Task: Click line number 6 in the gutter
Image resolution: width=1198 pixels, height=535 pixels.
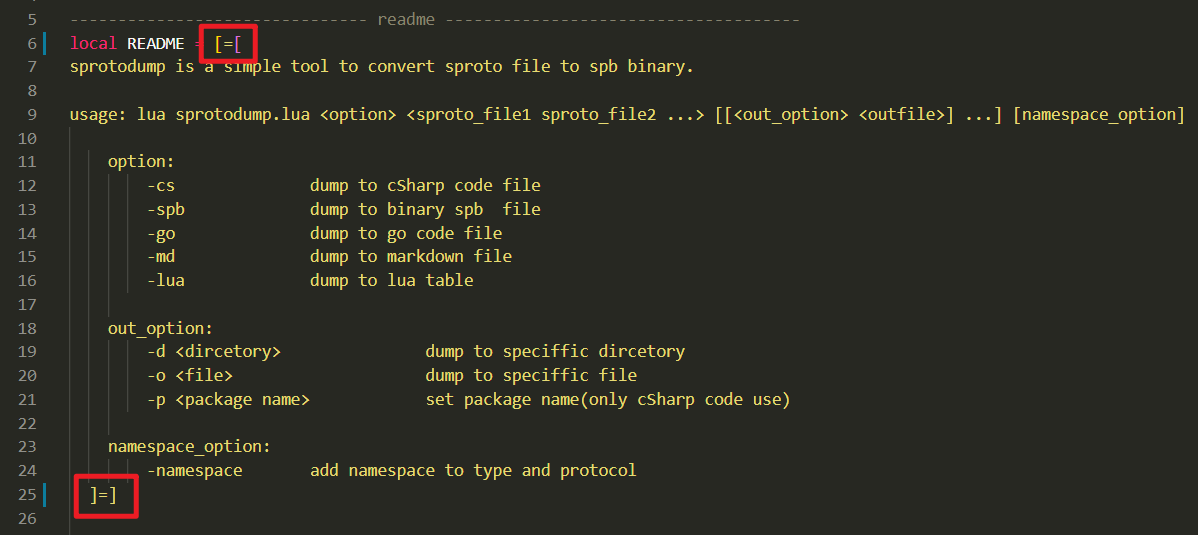Action: [32, 43]
